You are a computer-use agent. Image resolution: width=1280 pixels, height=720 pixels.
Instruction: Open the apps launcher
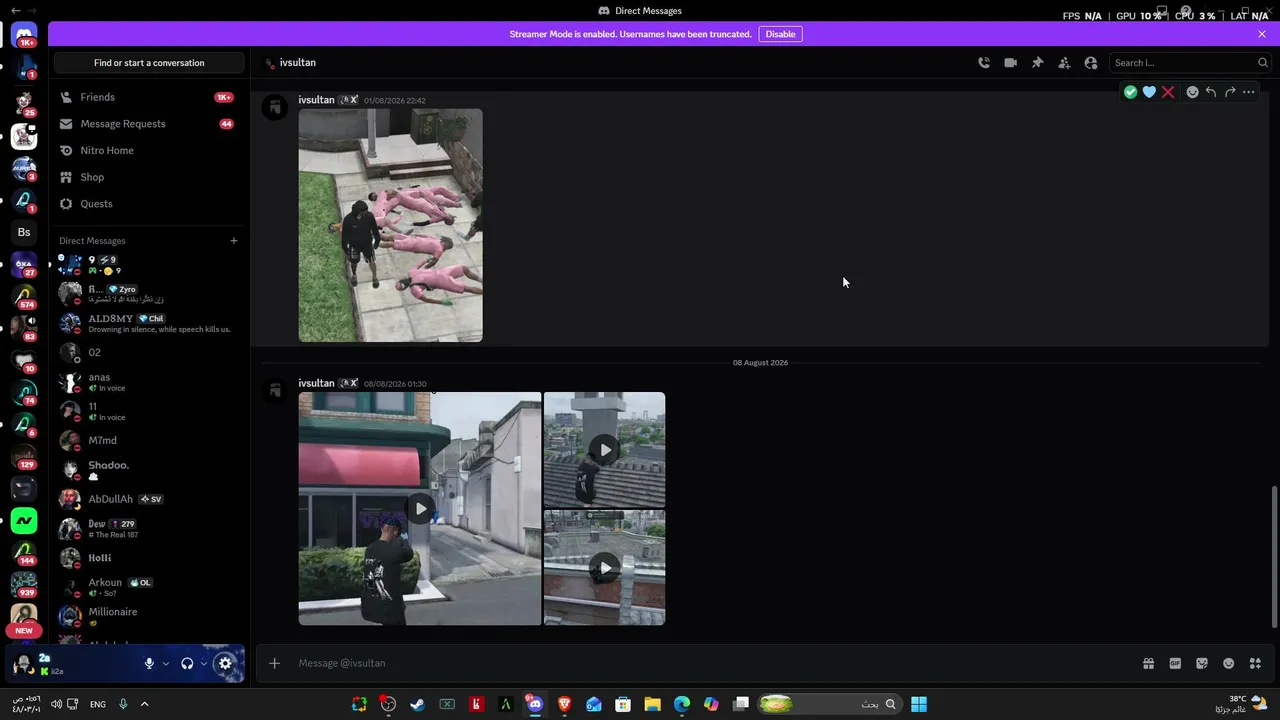coord(1255,663)
